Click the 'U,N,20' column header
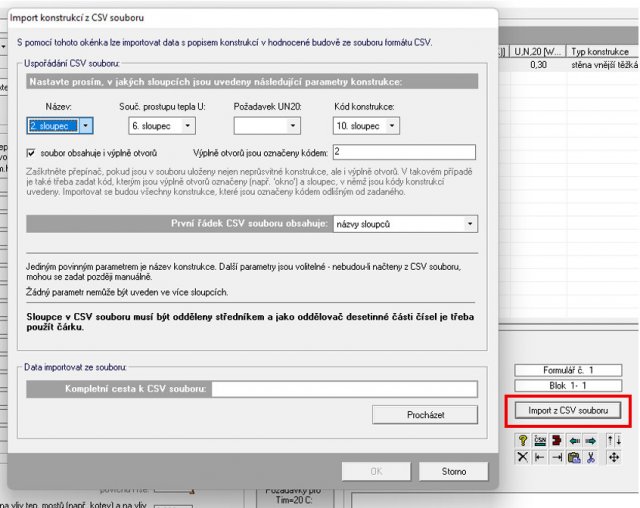The width and height of the screenshot is (640, 508). [538, 51]
